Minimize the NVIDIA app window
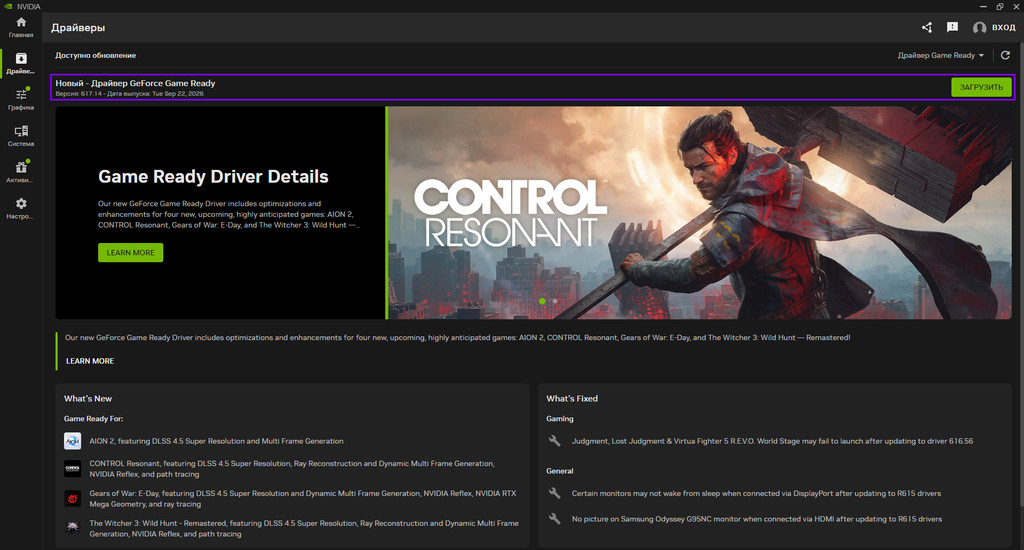The width and height of the screenshot is (1024, 550). click(983, 6)
